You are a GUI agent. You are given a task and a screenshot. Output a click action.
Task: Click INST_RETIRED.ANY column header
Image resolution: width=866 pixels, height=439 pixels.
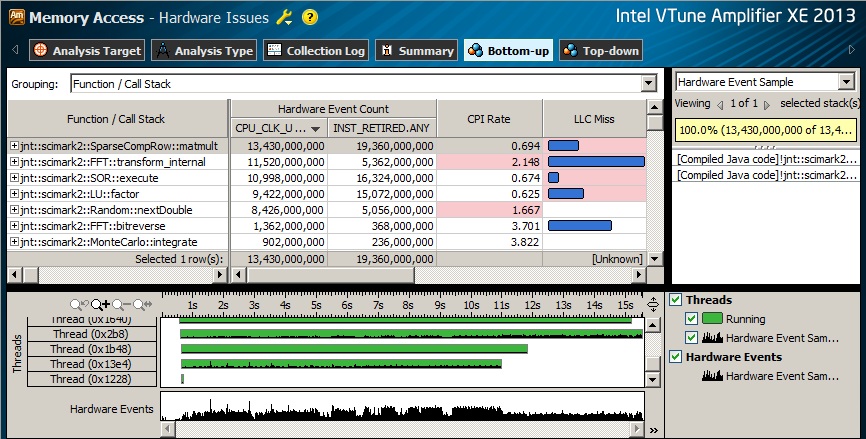click(381, 128)
